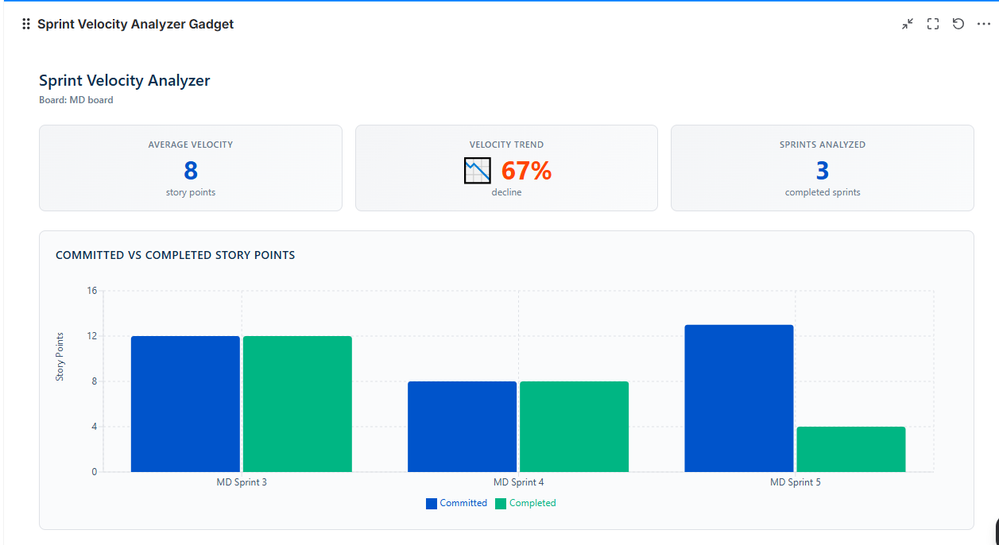Click the MD Sprint 3 completed bar

pos(298,404)
